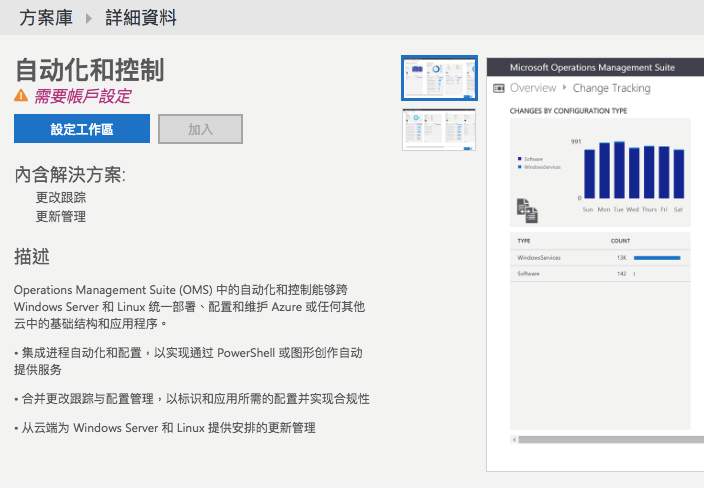Click the Sat bar in the chart

click(679, 174)
